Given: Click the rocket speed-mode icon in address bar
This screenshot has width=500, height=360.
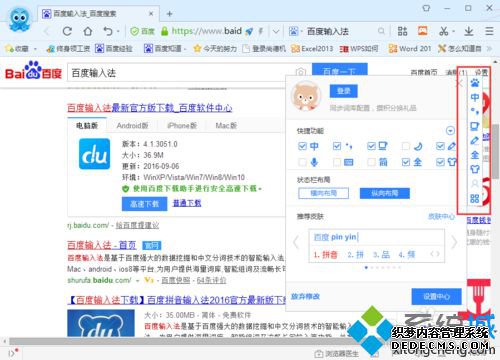Looking at the screenshot, I should (249, 31).
